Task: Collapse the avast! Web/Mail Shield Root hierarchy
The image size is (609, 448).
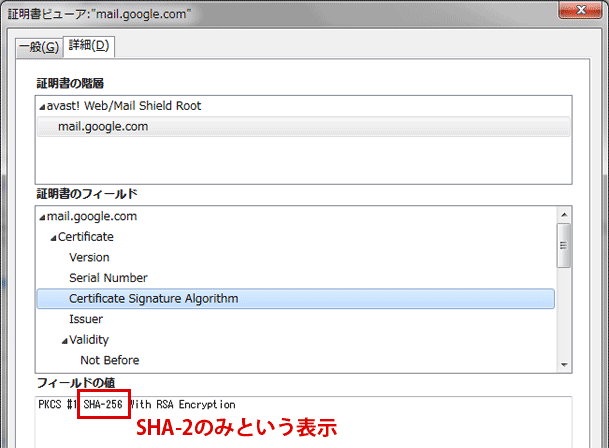Action: (x=42, y=107)
